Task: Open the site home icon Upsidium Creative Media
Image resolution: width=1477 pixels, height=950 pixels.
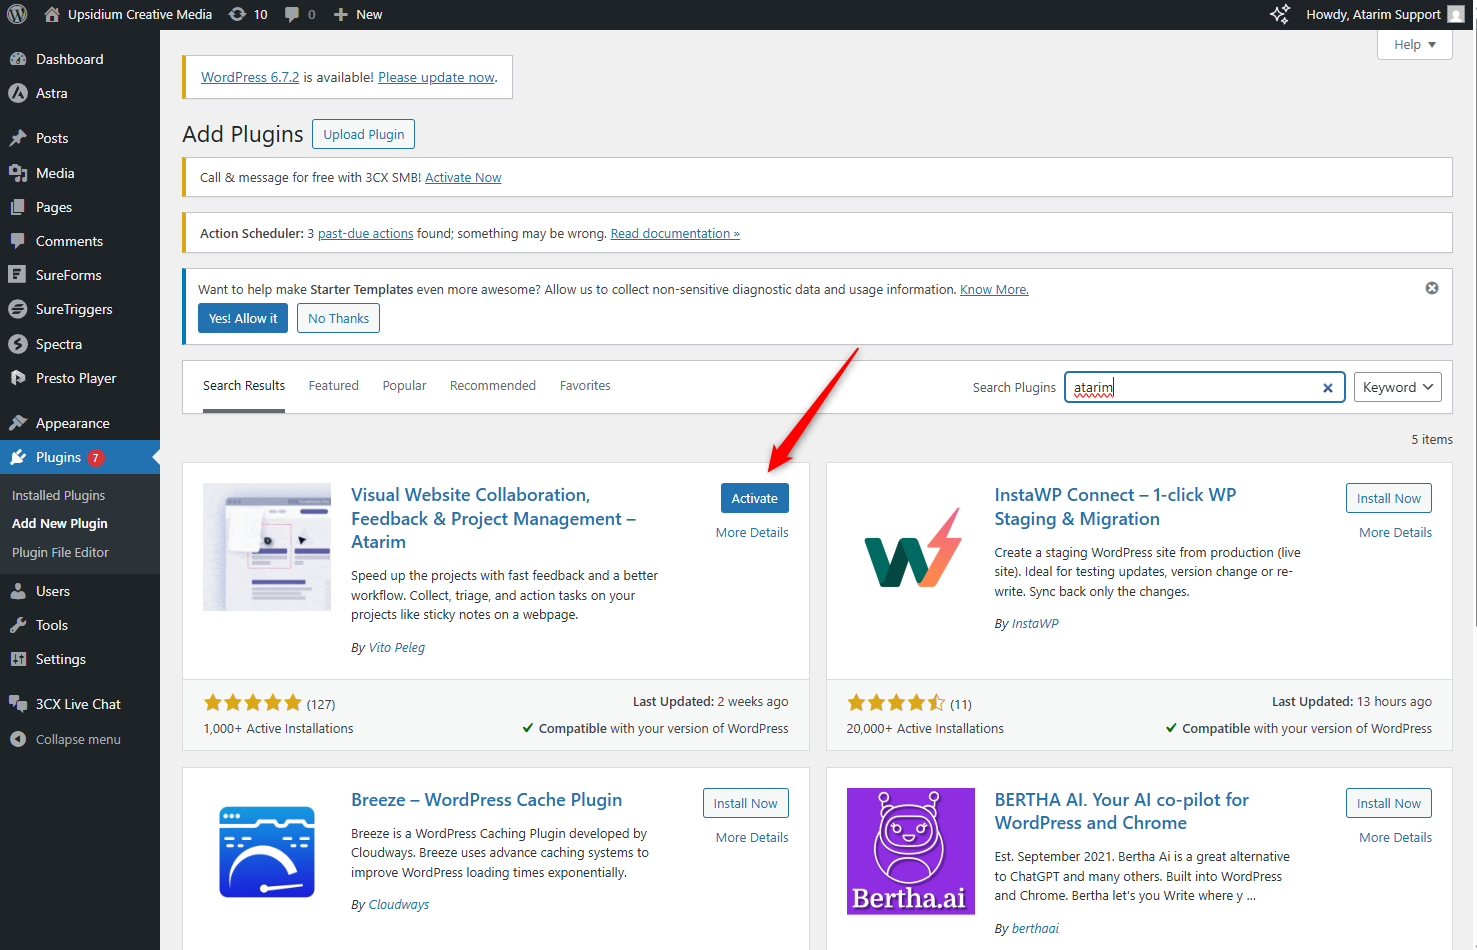Action: [52, 14]
